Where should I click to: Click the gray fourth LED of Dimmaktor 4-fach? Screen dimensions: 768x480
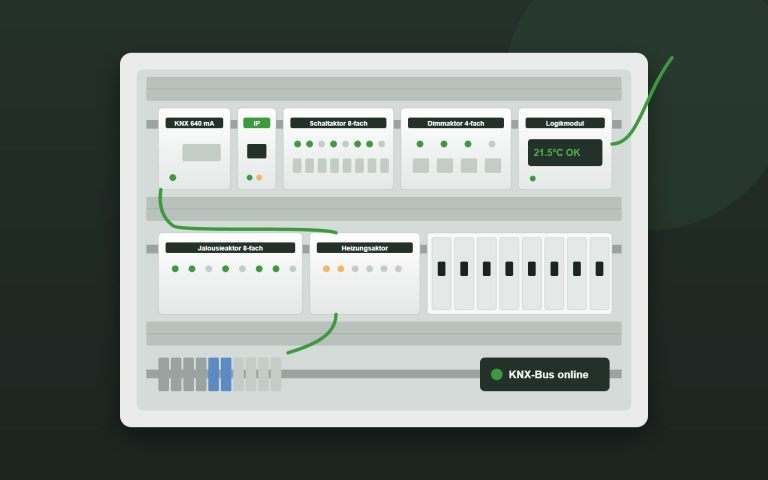[x=492, y=144]
